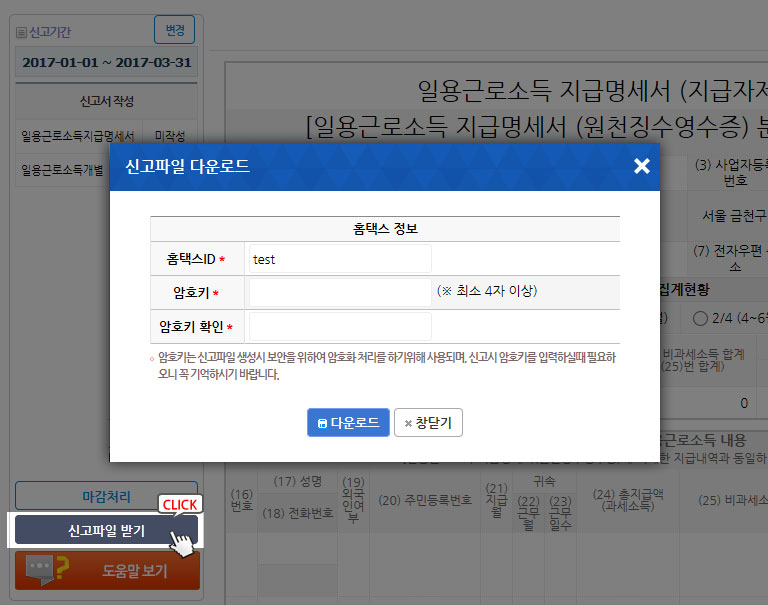768x605 pixels.
Task: Click the 홈택스 정보 table header
Action: pyautogui.click(x=385, y=229)
